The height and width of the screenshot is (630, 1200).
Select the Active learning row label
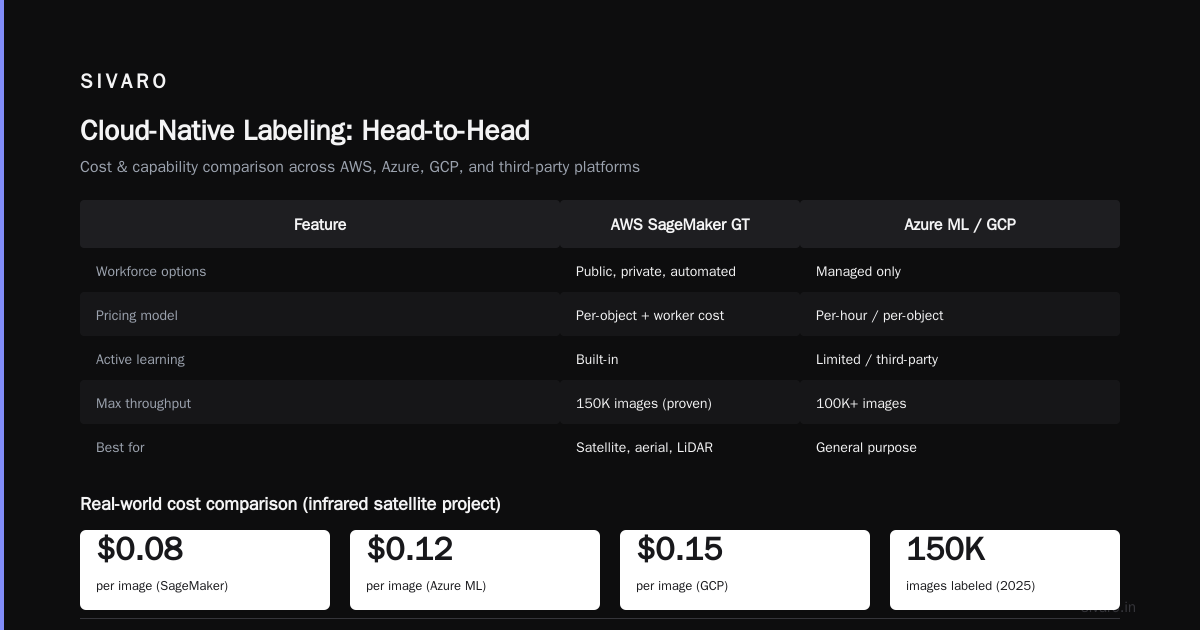coord(140,359)
